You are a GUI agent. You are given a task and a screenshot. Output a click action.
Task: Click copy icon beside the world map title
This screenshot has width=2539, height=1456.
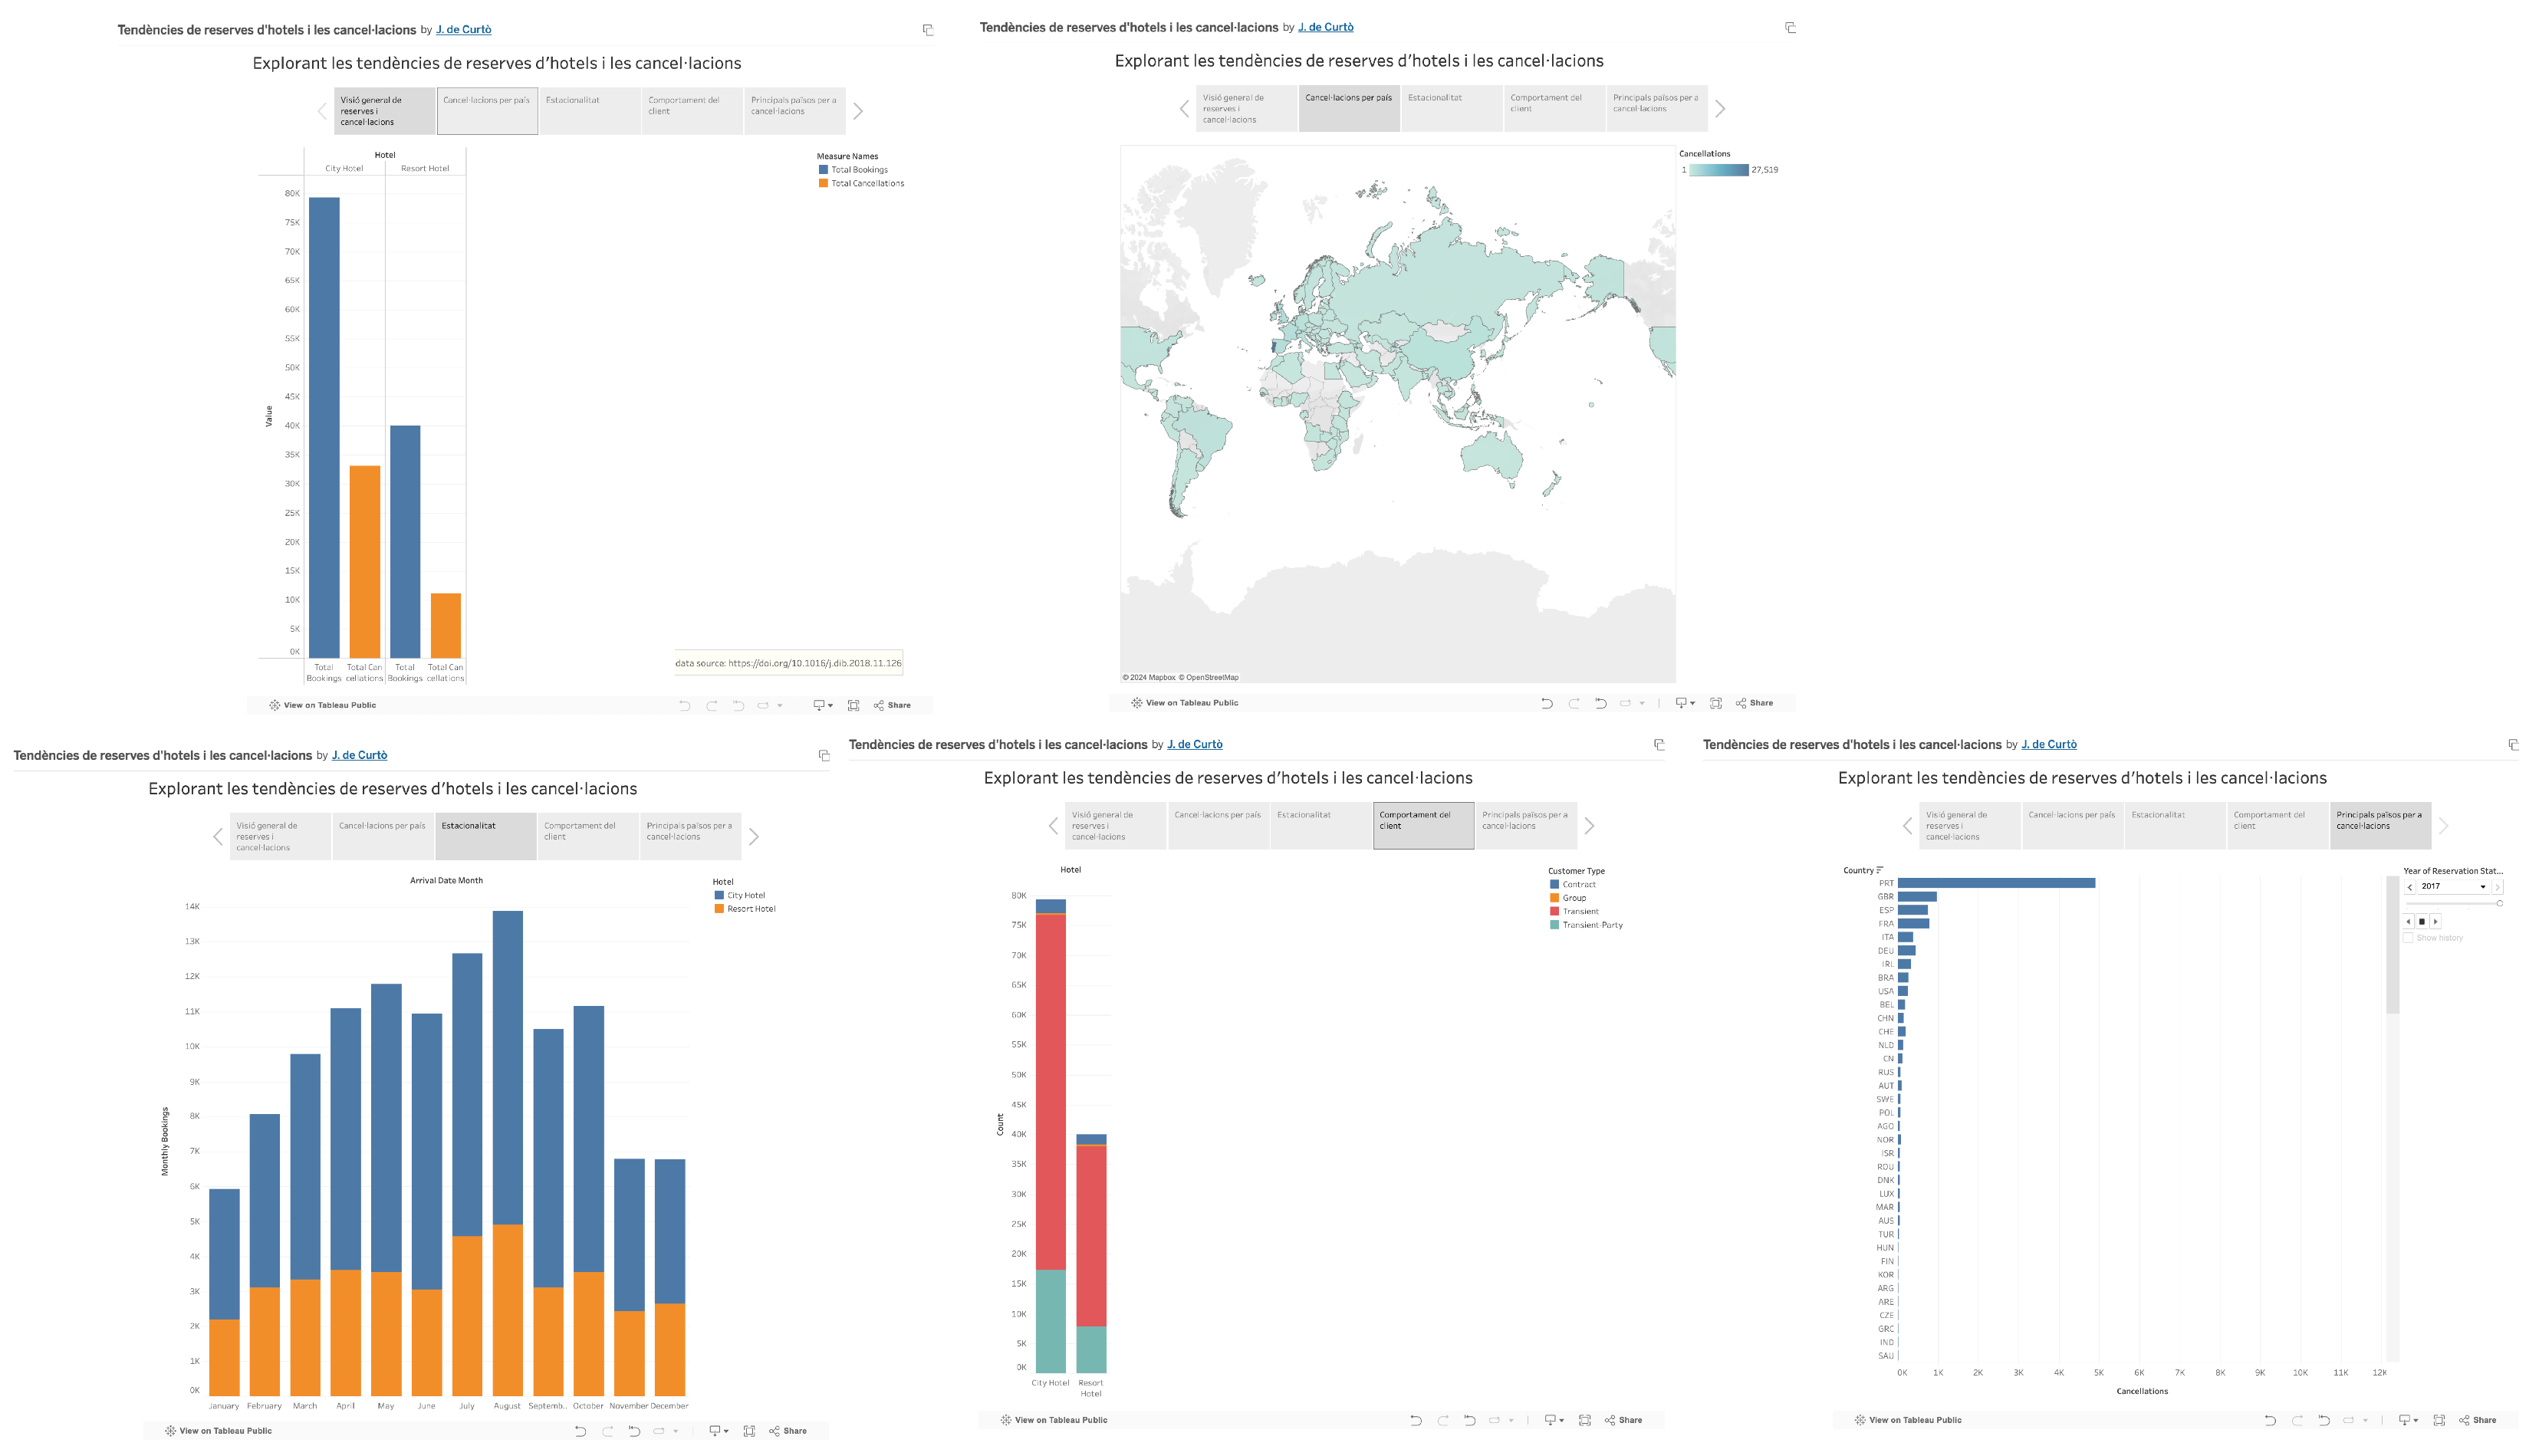1790,28
